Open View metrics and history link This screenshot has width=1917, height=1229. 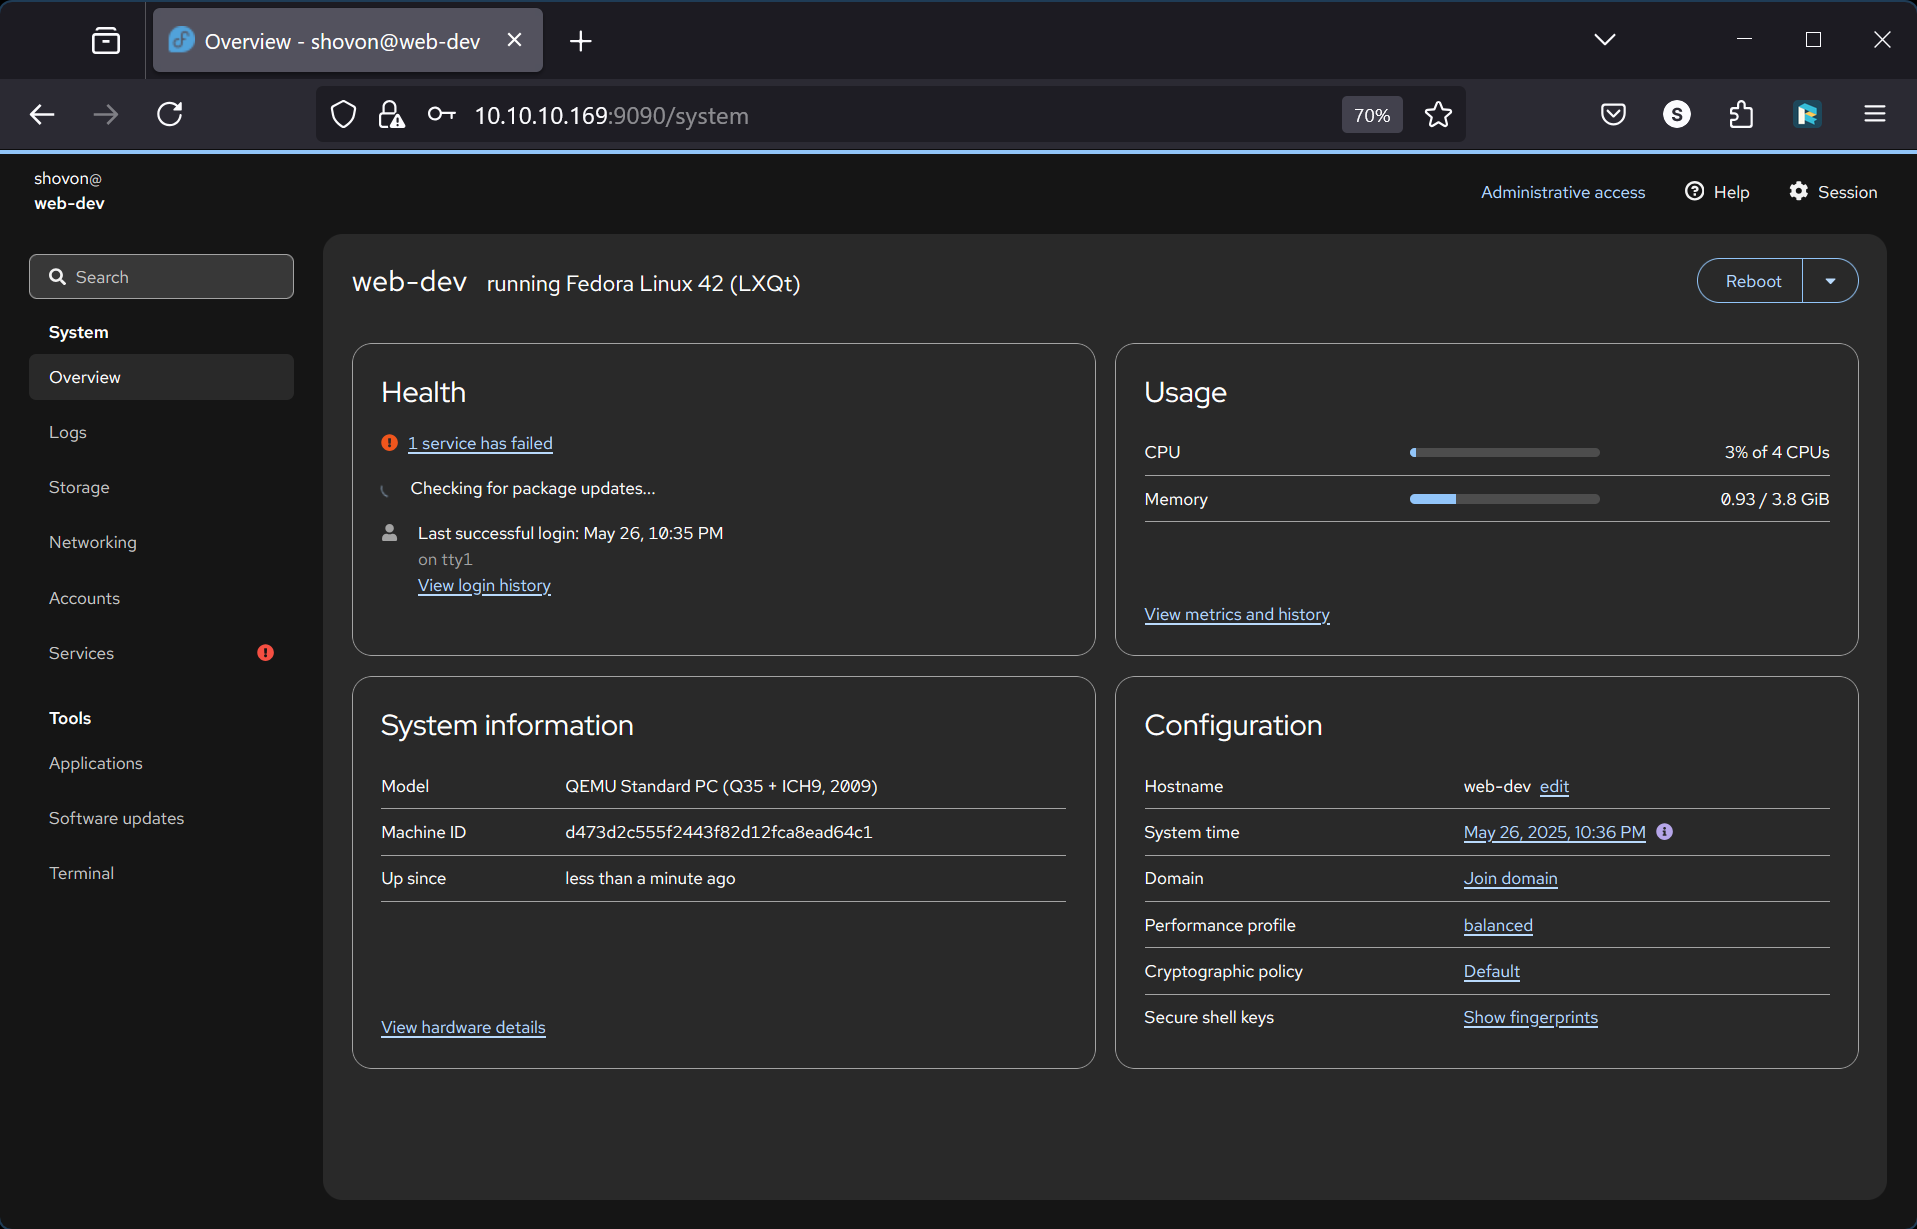(1237, 614)
